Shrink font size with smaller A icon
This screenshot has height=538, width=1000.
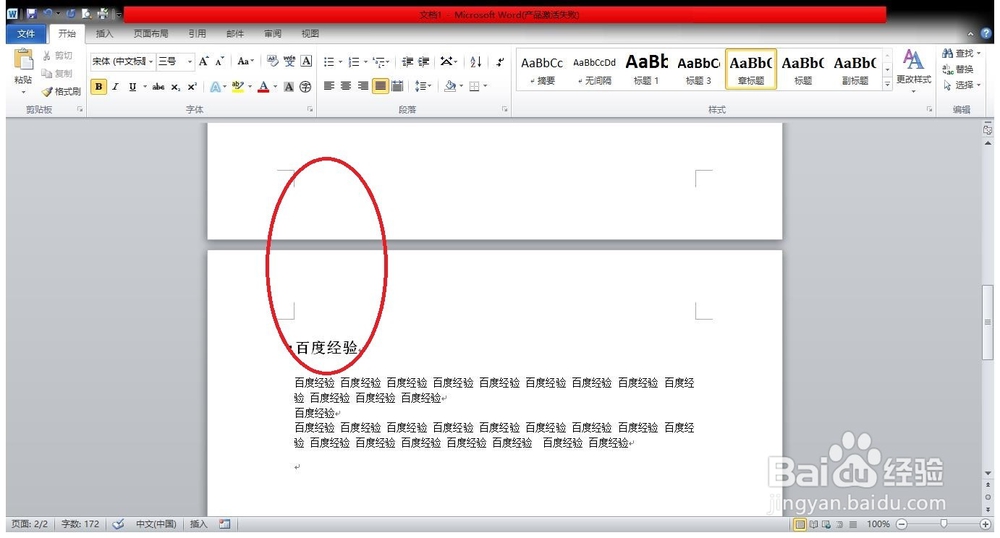click(x=219, y=61)
